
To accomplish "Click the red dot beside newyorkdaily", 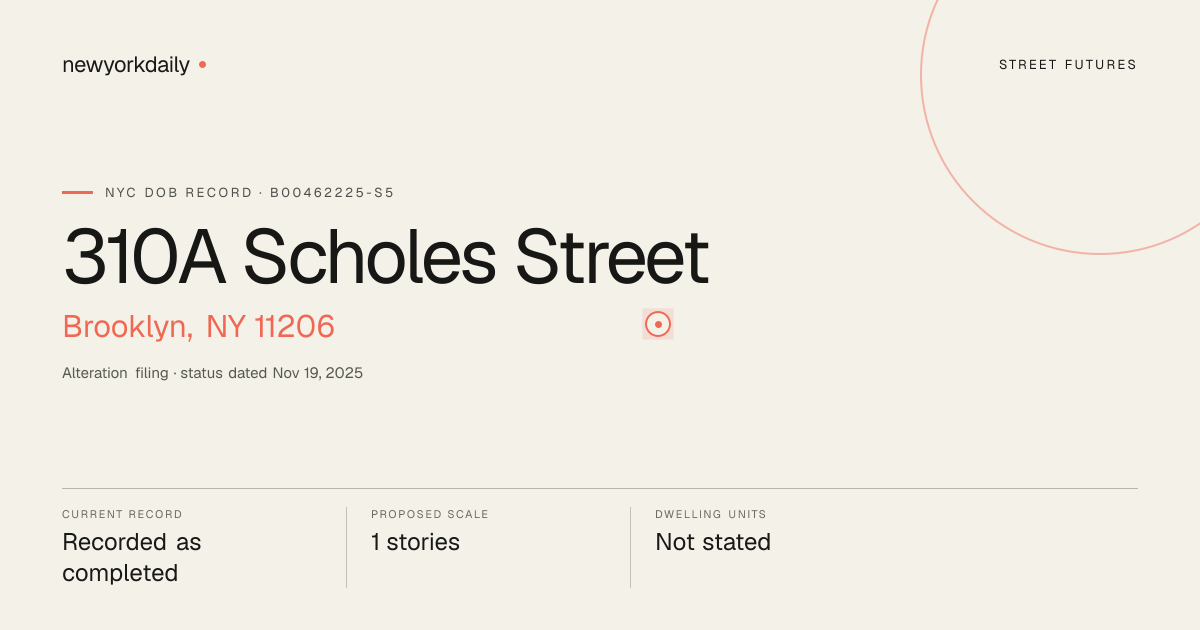I will (x=202, y=65).
